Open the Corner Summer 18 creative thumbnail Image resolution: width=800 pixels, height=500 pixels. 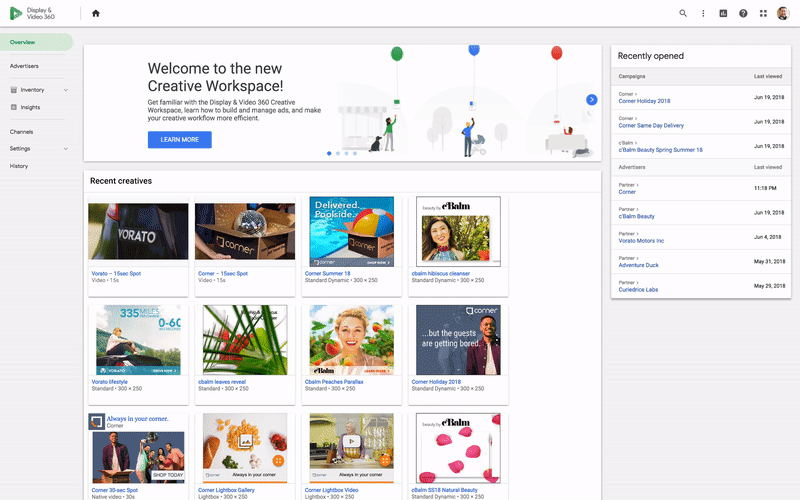tap(351, 232)
